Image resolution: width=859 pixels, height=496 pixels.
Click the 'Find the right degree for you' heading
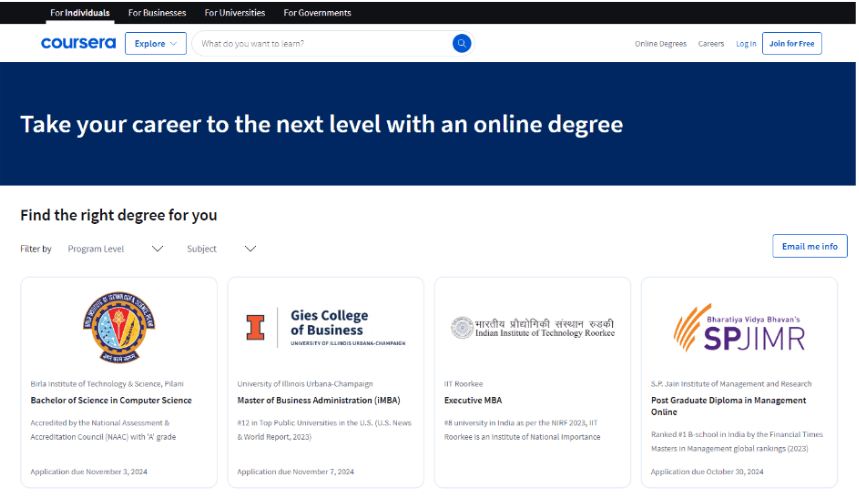click(x=119, y=215)
